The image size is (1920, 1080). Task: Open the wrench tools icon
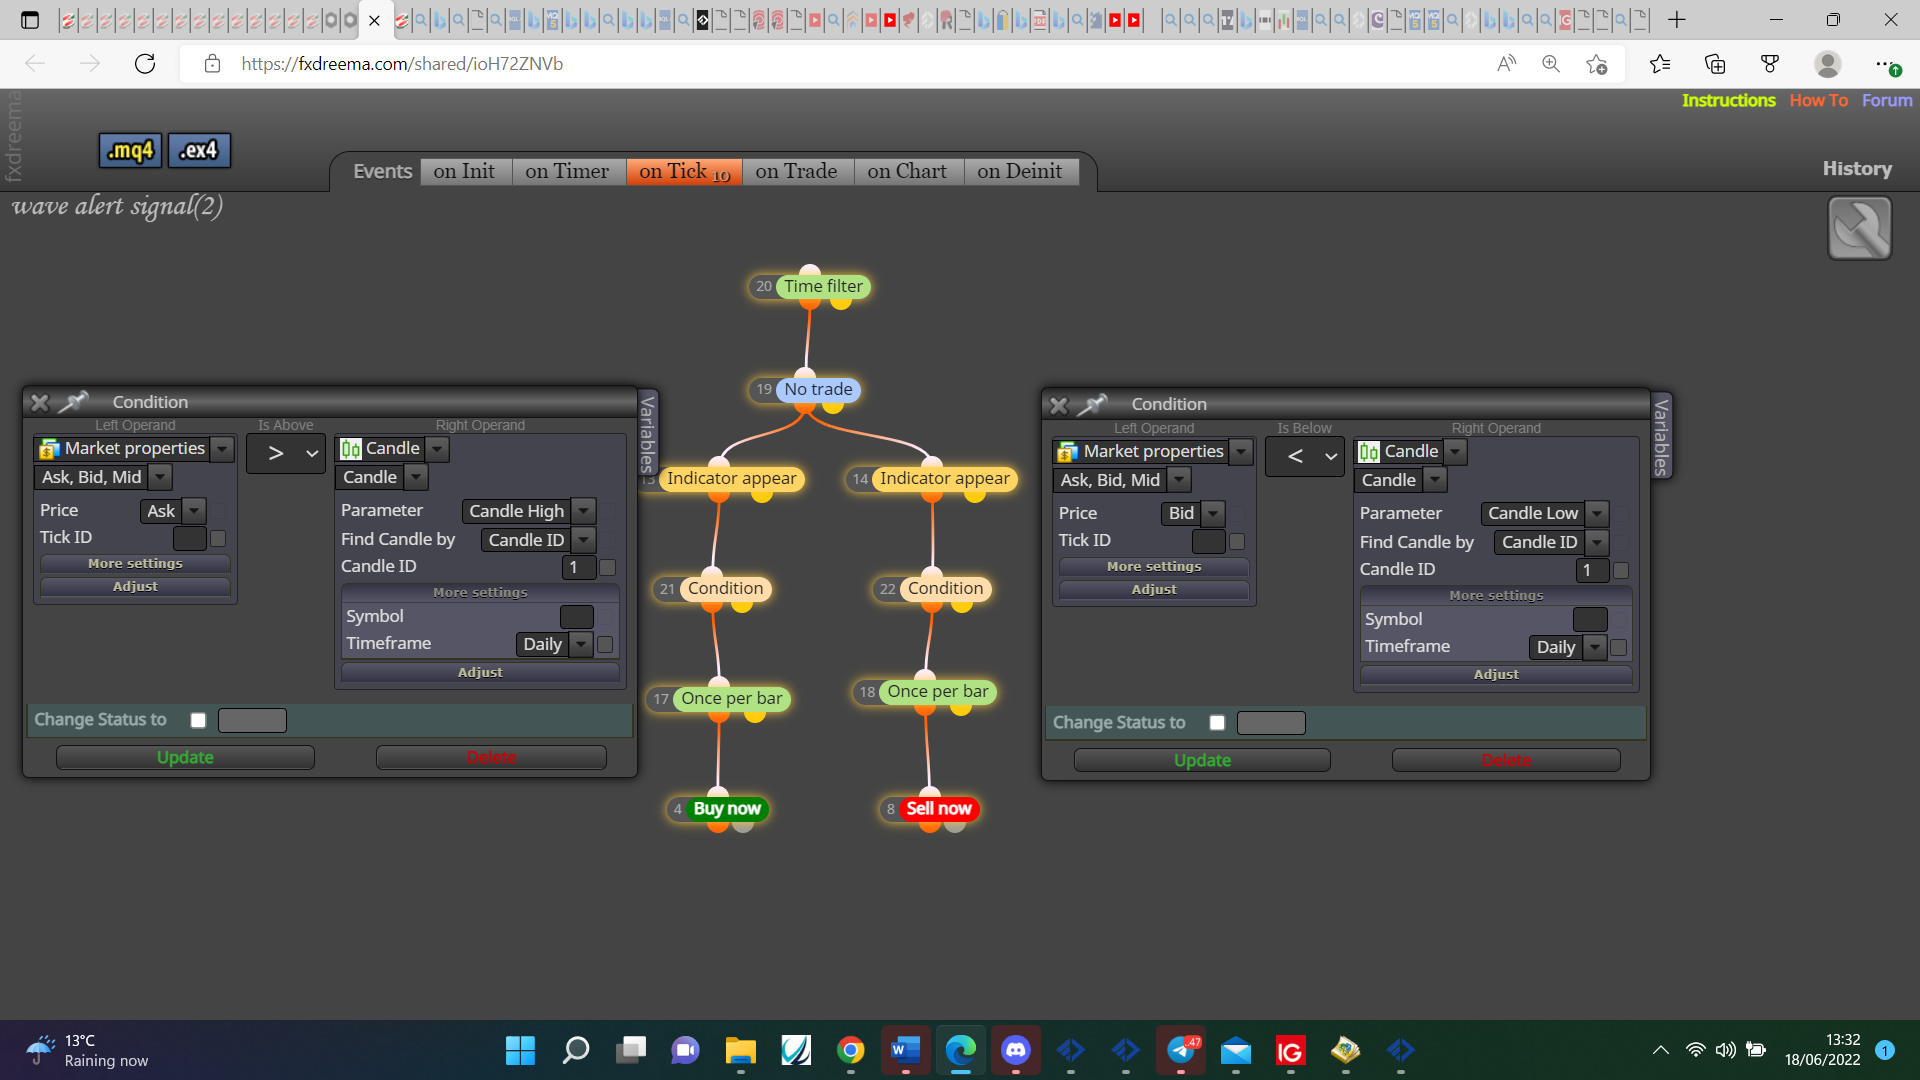pyautogui.click(x=1859, y=228)
